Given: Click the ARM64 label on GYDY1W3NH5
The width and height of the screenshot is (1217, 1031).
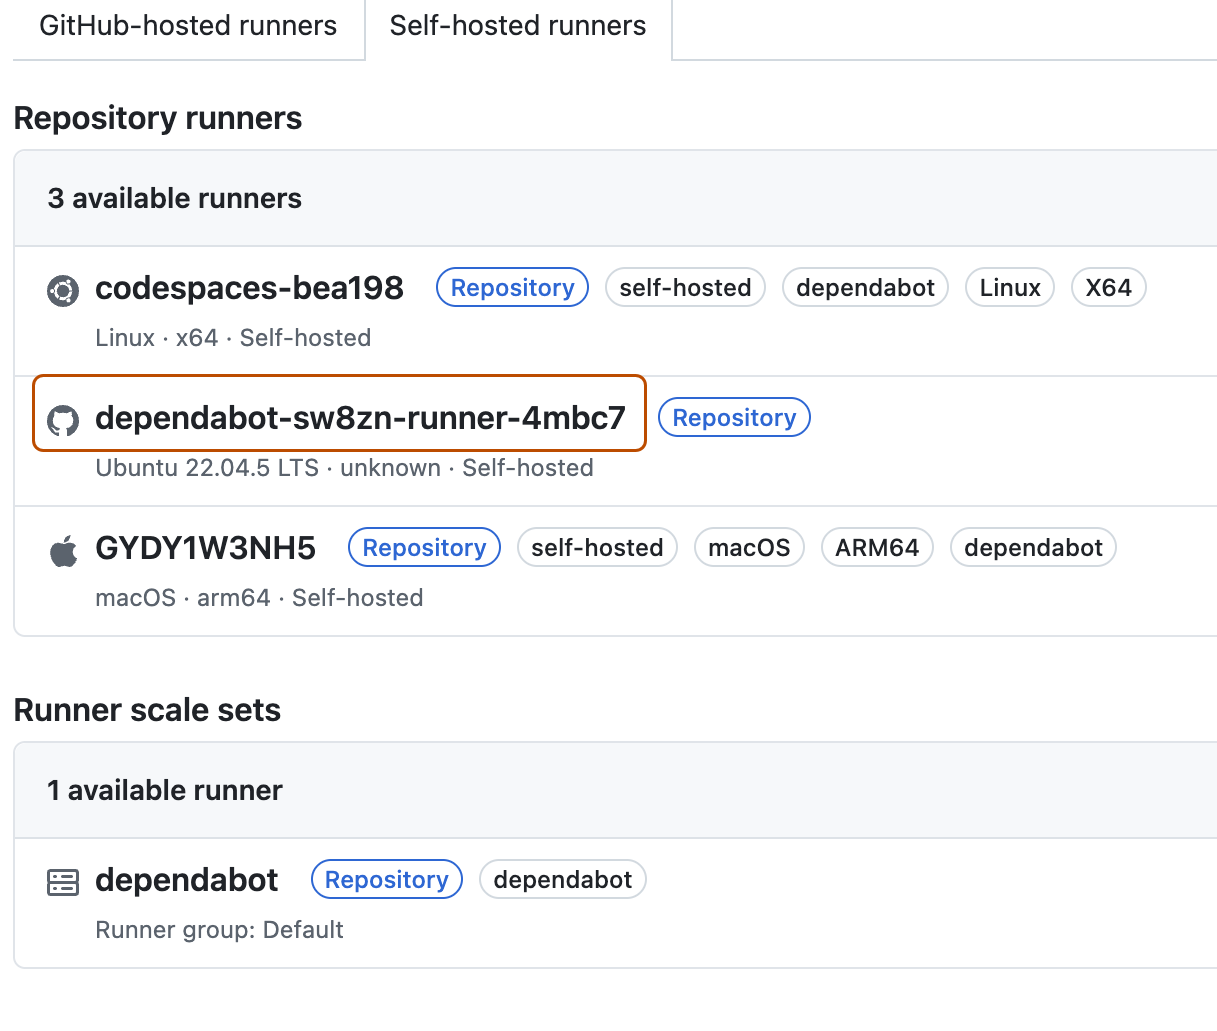Looking at the screenshot, I should coord(876,547).
